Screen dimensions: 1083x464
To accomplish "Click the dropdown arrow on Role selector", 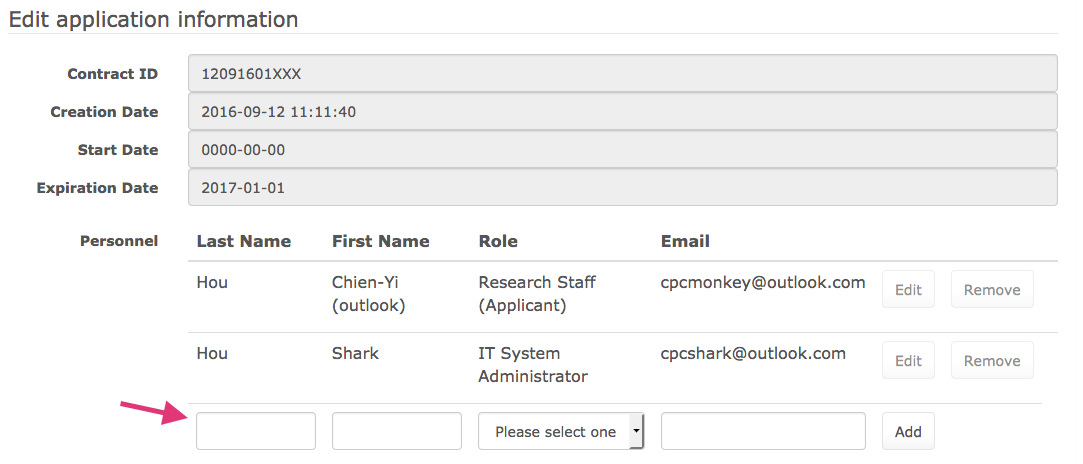I will point(635,432).
